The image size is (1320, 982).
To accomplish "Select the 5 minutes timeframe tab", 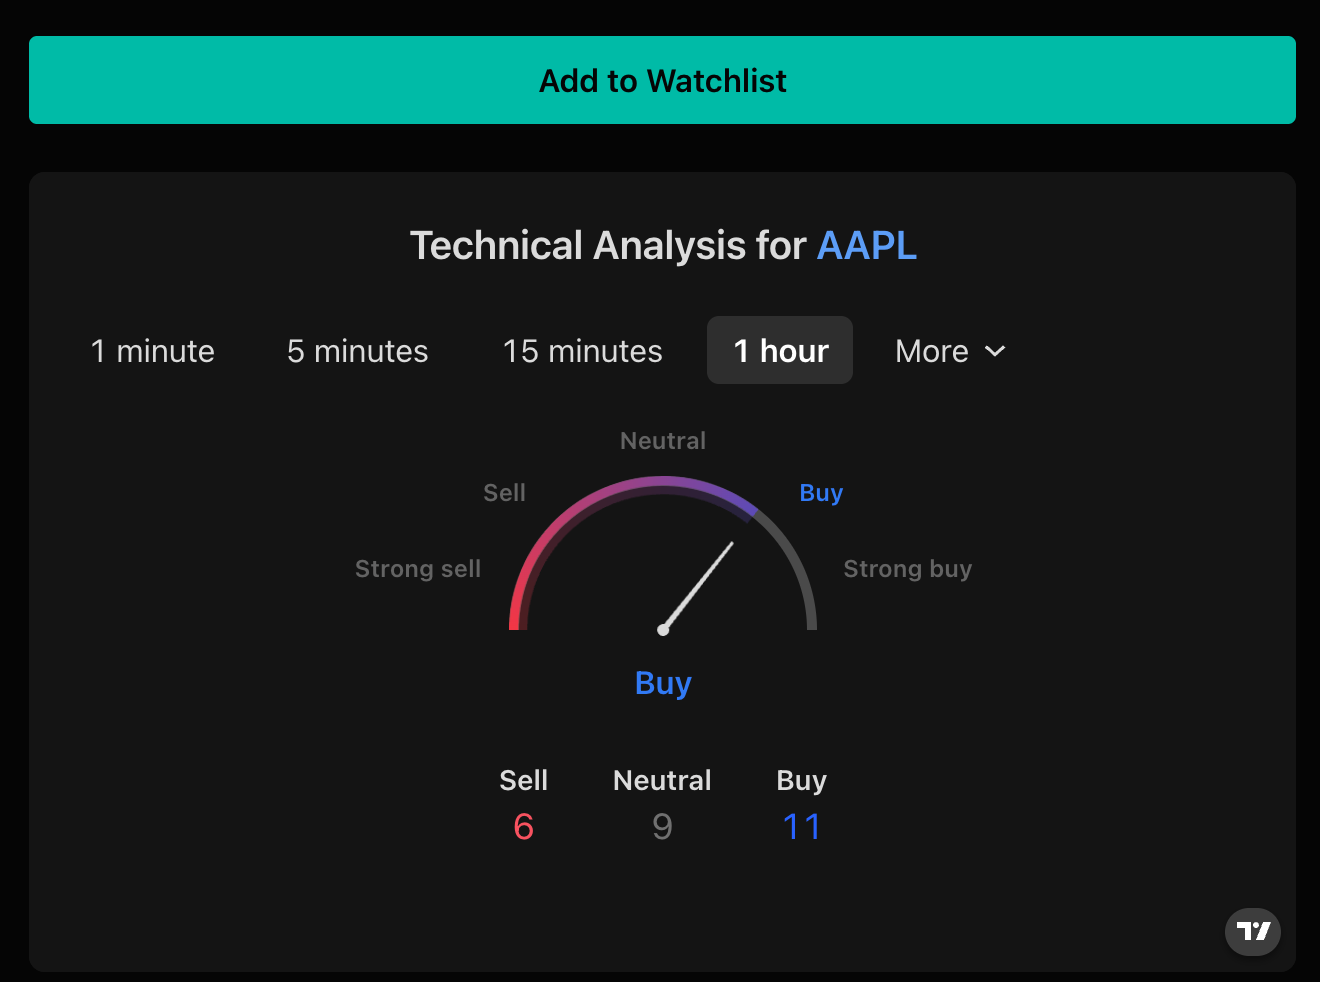I will (357, 351).
